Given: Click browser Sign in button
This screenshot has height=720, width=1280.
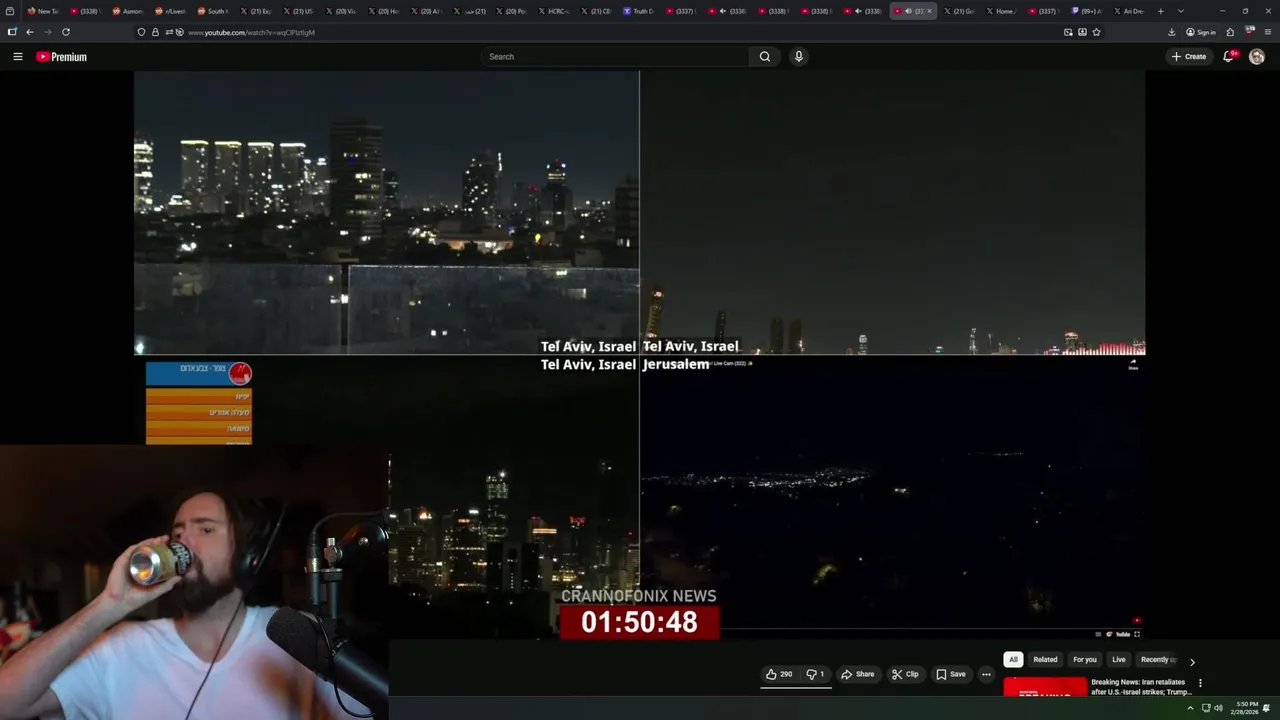Looking at the screenshot, I should pos(1201,32).
